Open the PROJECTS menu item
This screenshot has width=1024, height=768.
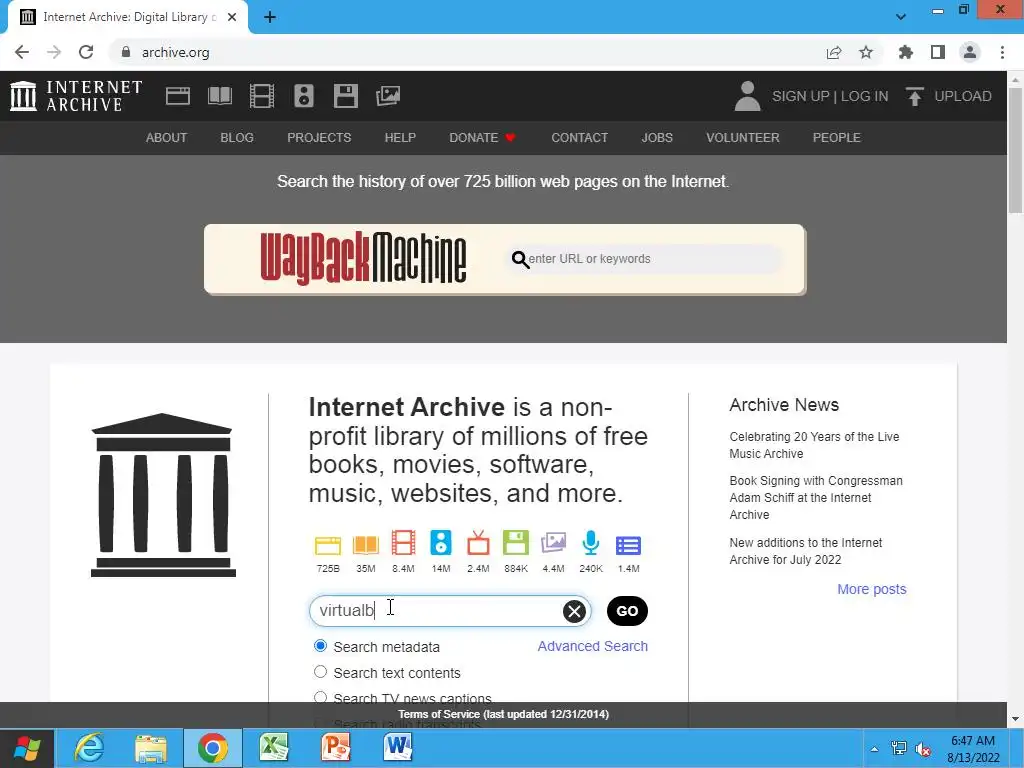coord(319,138)
